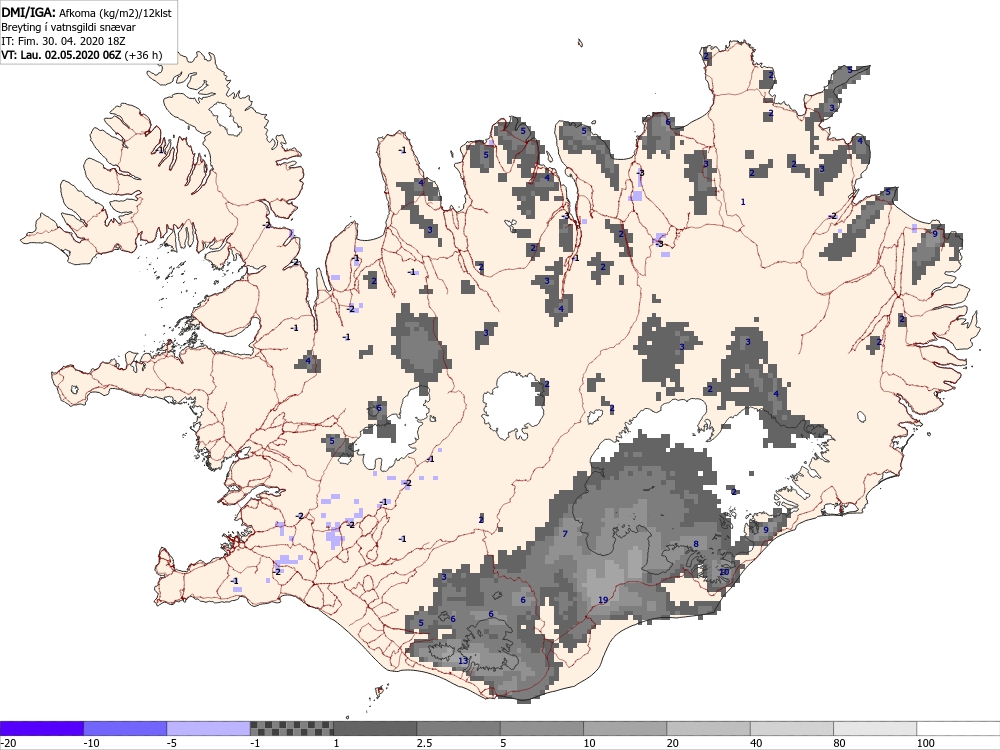Choose the gray 2.5 to 5 legend swatch

point(459,728)
